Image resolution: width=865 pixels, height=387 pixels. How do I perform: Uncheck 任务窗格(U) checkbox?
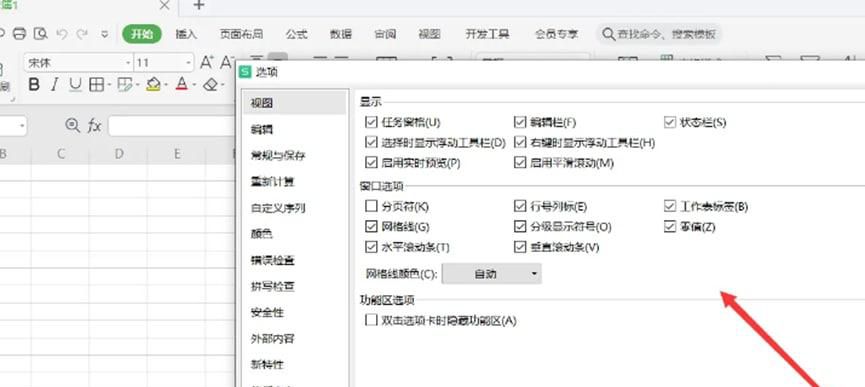pyautogui.click(x=371, y=122)
